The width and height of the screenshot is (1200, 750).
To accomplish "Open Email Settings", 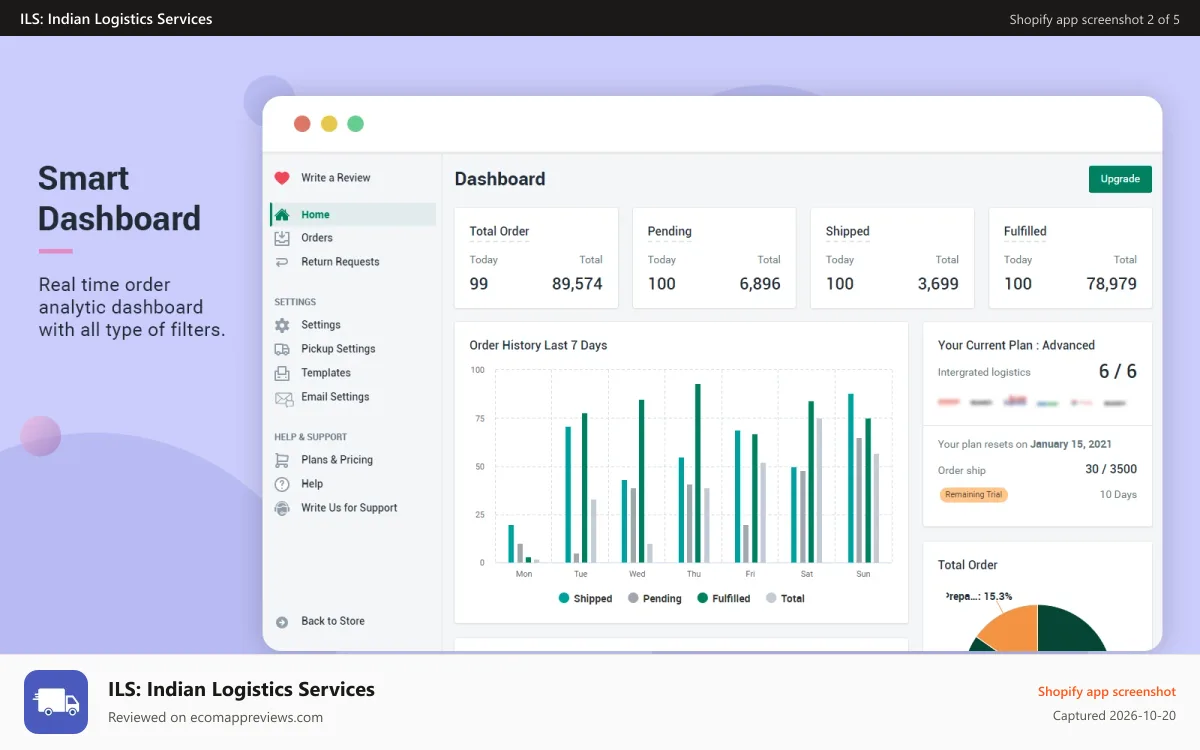I will tap(335, 397).
